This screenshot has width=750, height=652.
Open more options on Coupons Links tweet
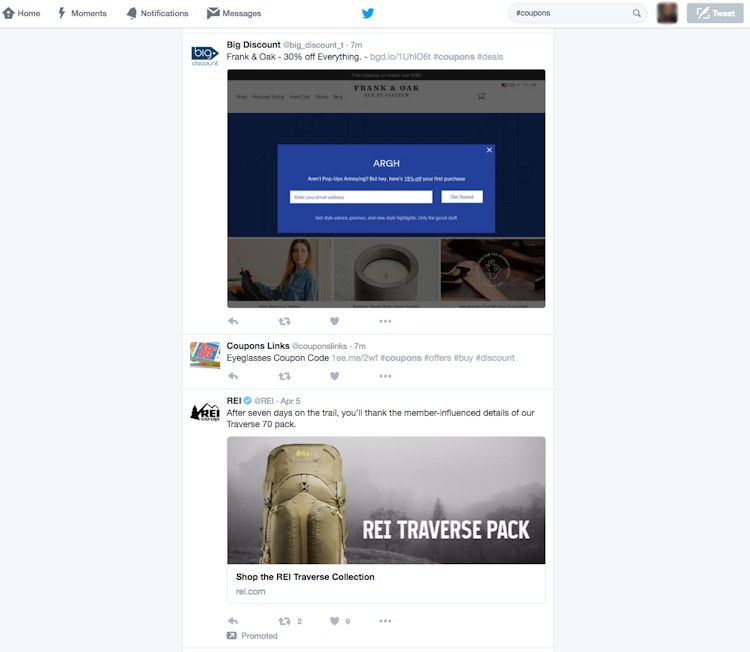385,376
